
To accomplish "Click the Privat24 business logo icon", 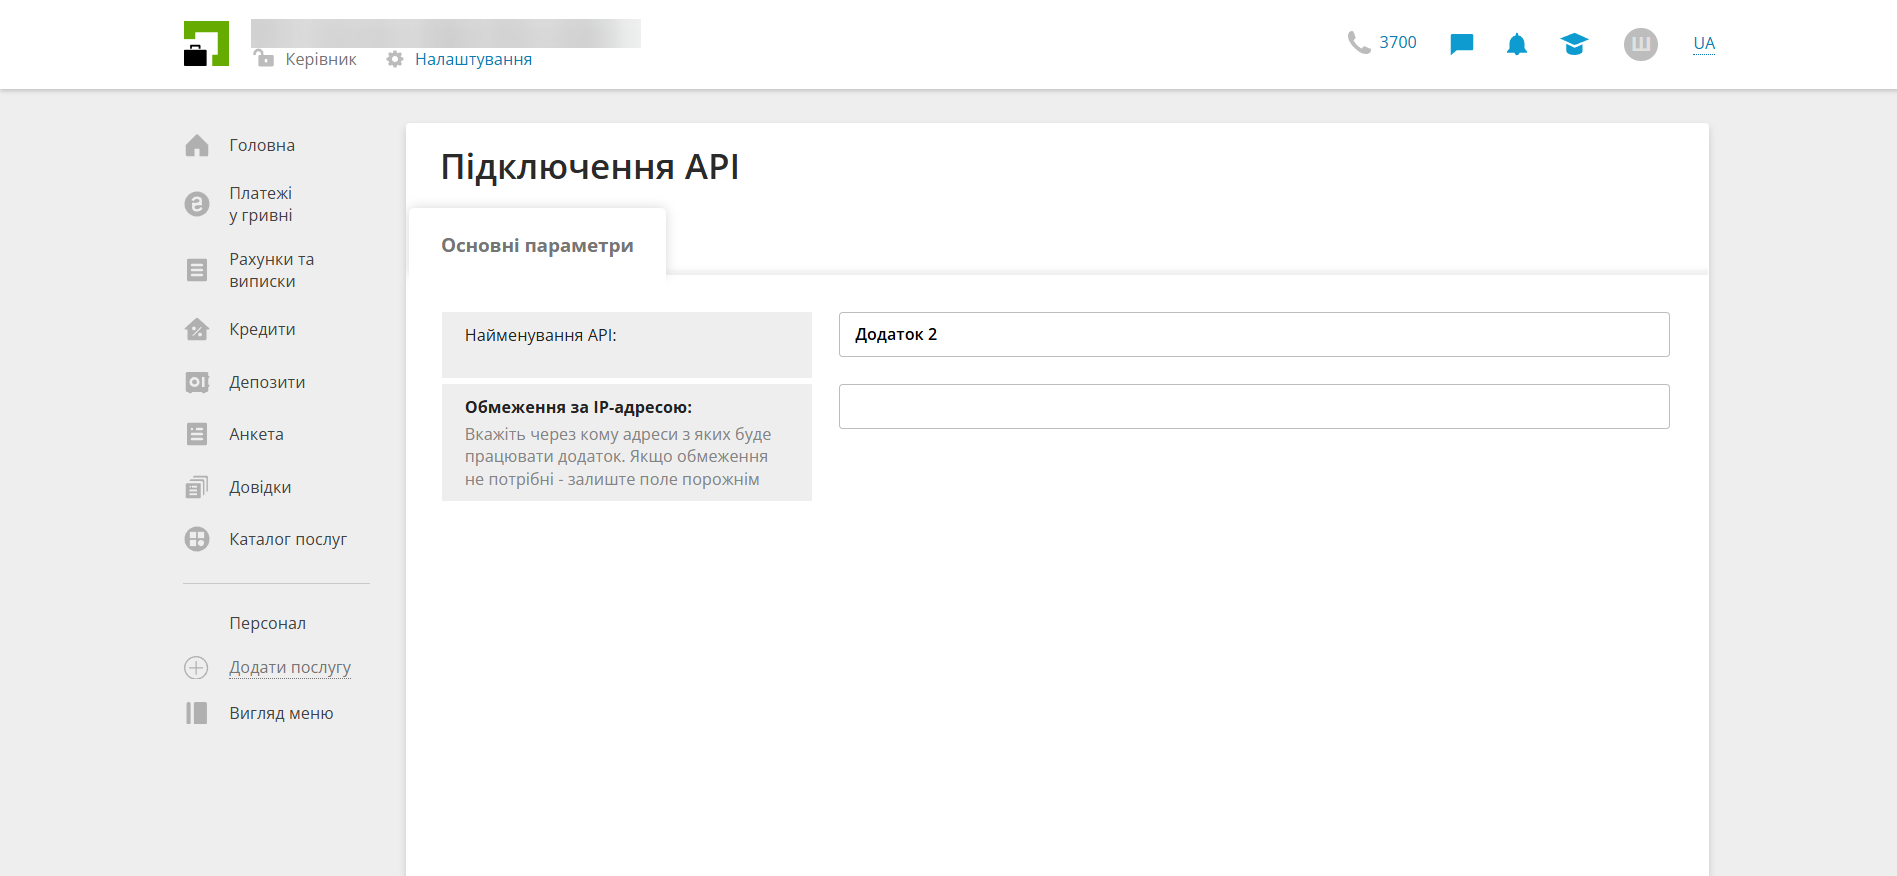I will pyautogui.click(x=206, y=44).
